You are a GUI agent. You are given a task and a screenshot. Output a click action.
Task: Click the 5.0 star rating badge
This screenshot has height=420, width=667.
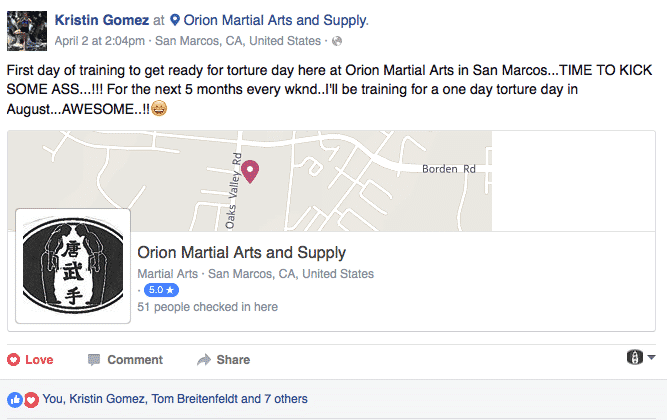click(161, 290)
